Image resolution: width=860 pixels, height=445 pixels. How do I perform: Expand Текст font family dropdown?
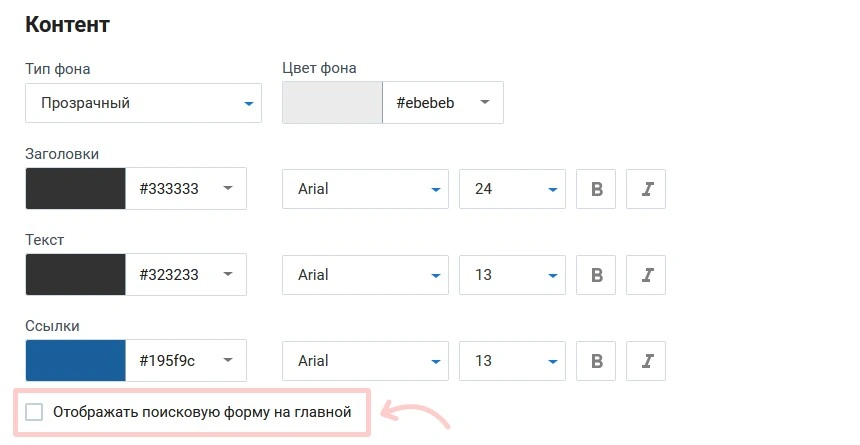[365, 275]
